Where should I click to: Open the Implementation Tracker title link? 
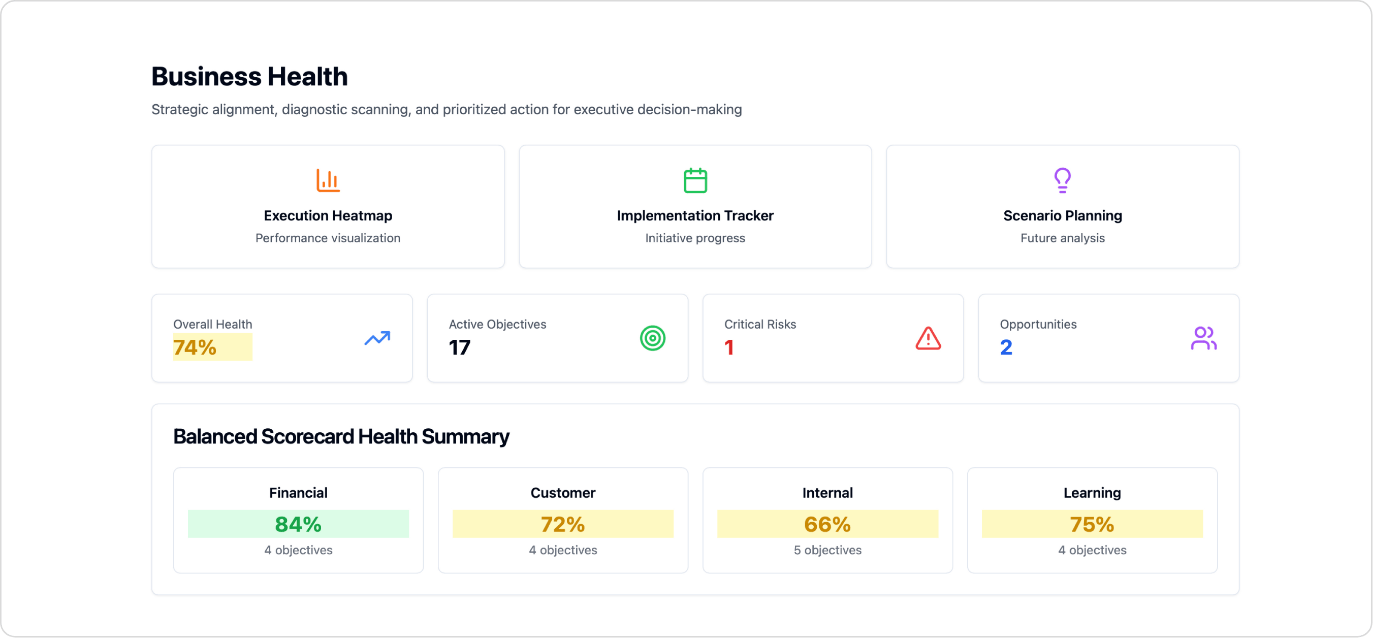695,216
